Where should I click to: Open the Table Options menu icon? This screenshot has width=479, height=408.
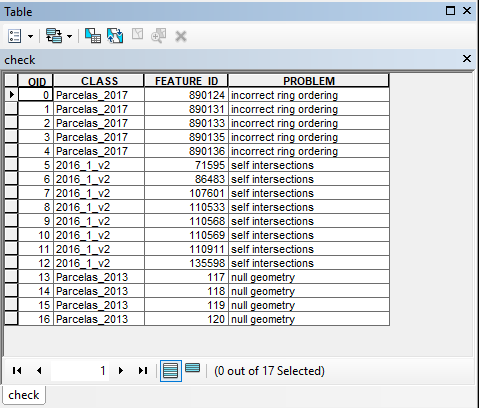(x=14, y=36)
